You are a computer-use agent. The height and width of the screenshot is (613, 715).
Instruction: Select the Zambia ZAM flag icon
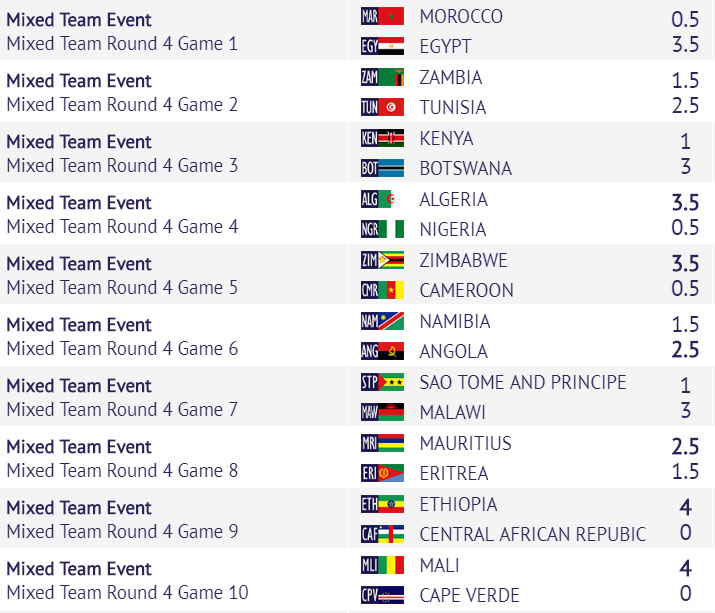tap(382, 77)
